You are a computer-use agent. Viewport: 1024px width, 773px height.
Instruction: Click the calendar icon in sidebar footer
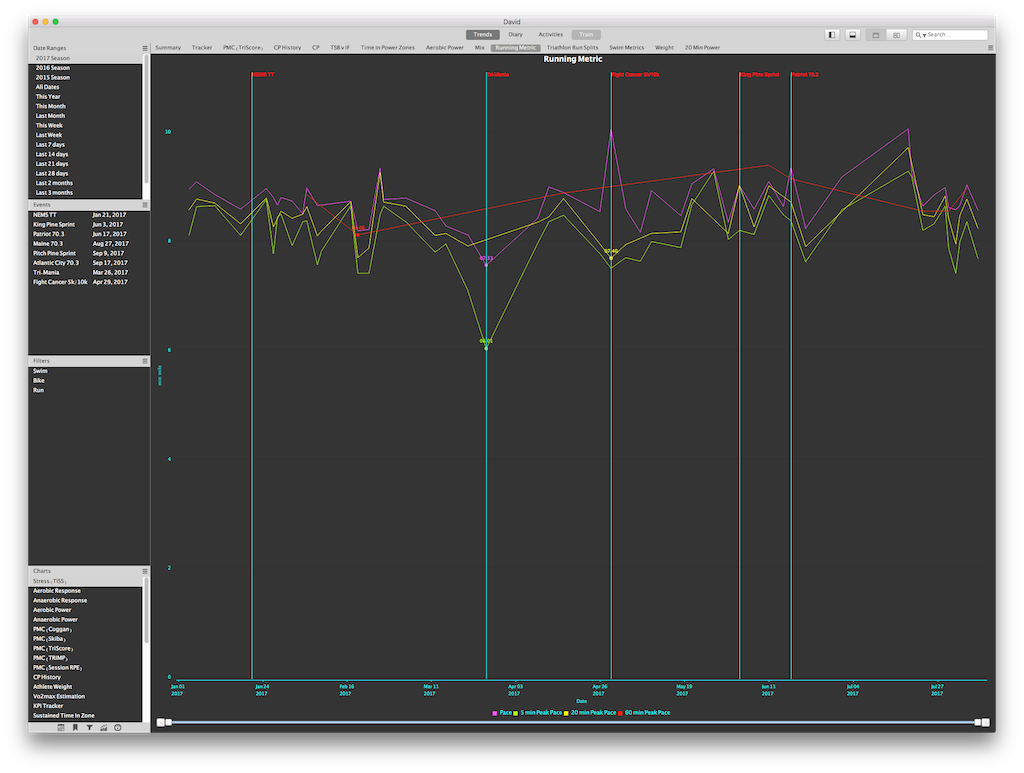click(x=61, y=727)
